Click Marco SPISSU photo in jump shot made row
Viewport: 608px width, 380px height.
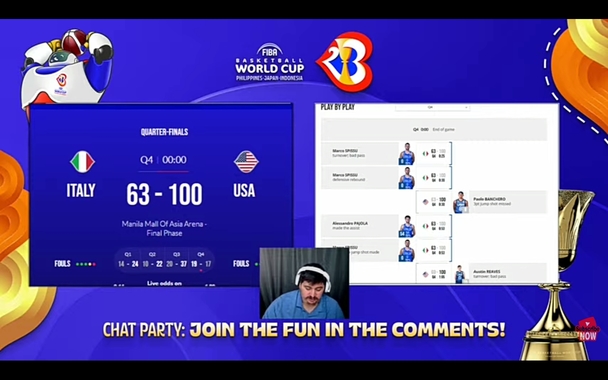(406, 250)
